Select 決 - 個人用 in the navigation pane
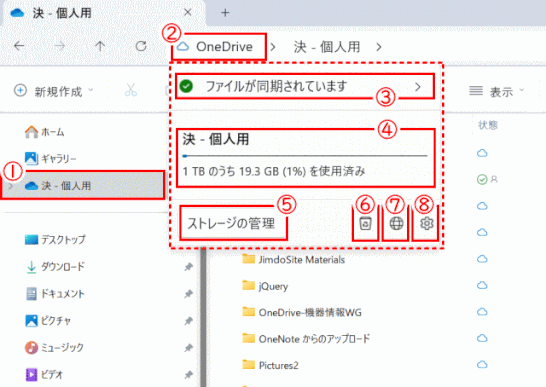 point(83,186)
